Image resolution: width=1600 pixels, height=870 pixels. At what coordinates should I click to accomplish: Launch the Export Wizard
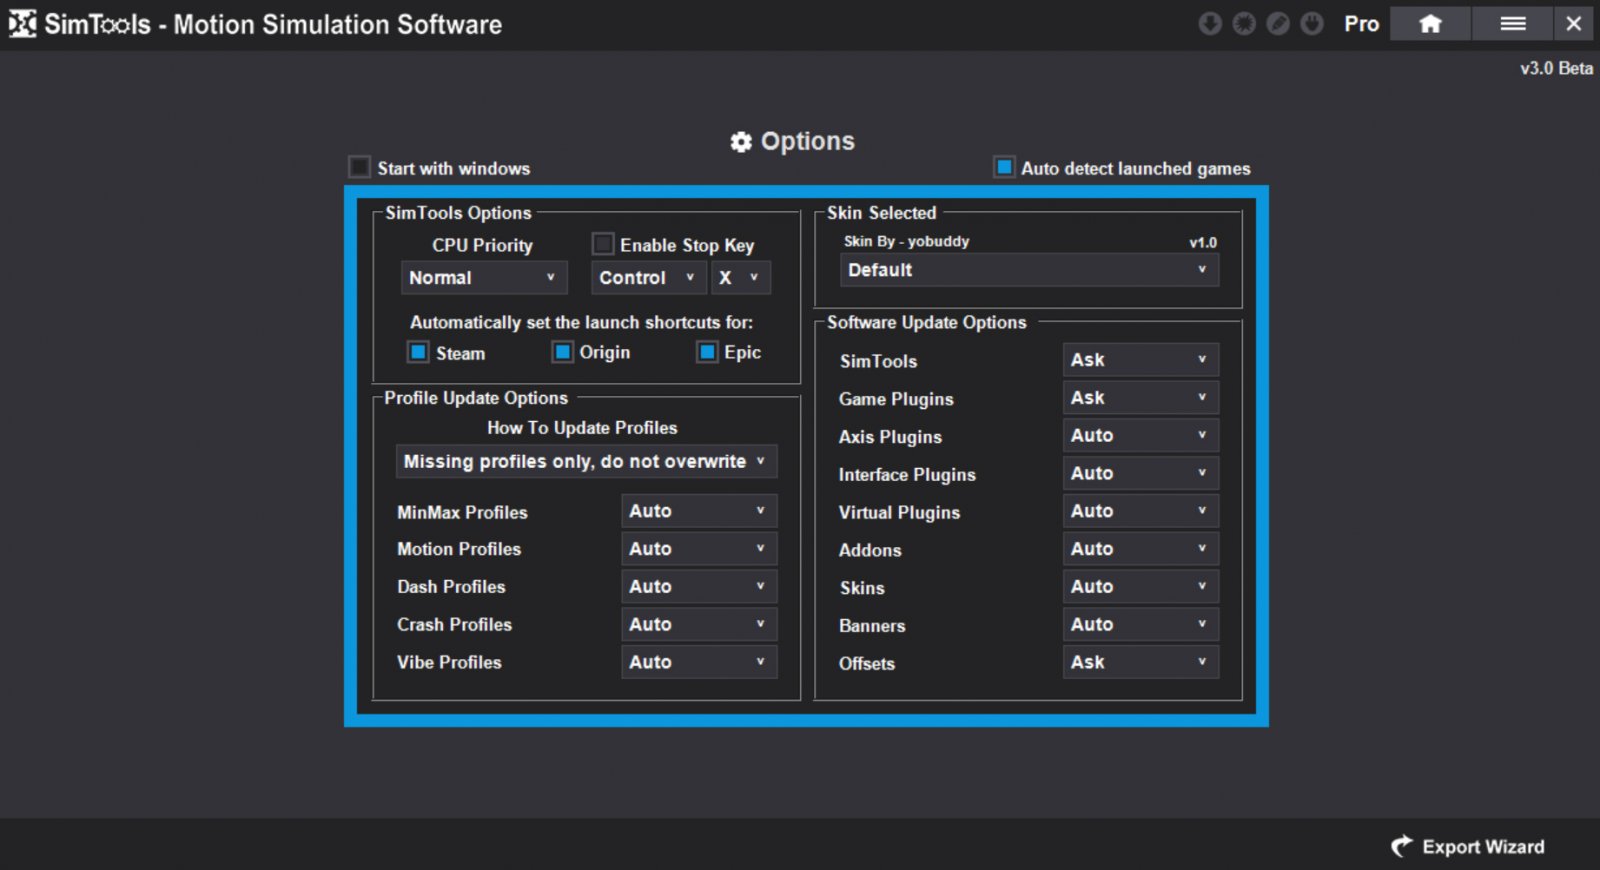click(1468, 847)
